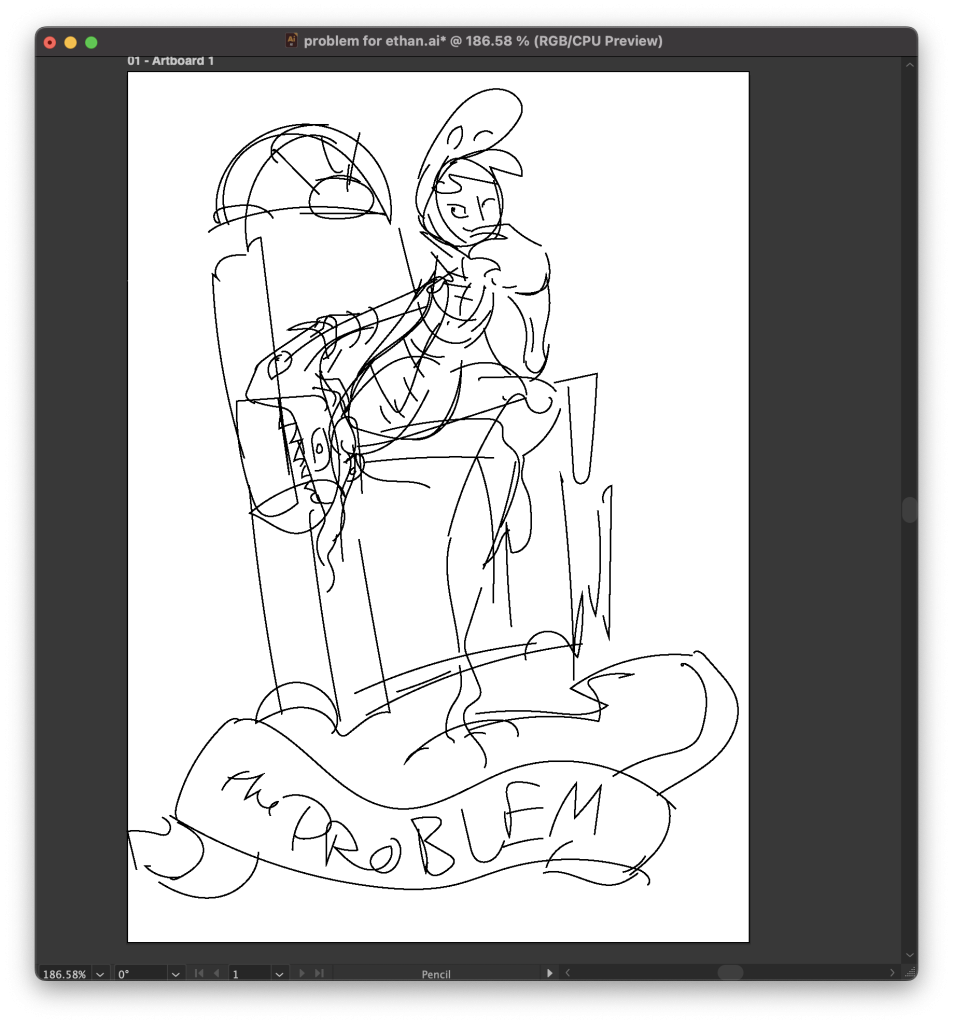Click the vertical scrollbar thumb
The height and width of the screenshot is (1024, 953).
(x=909, y=510)
